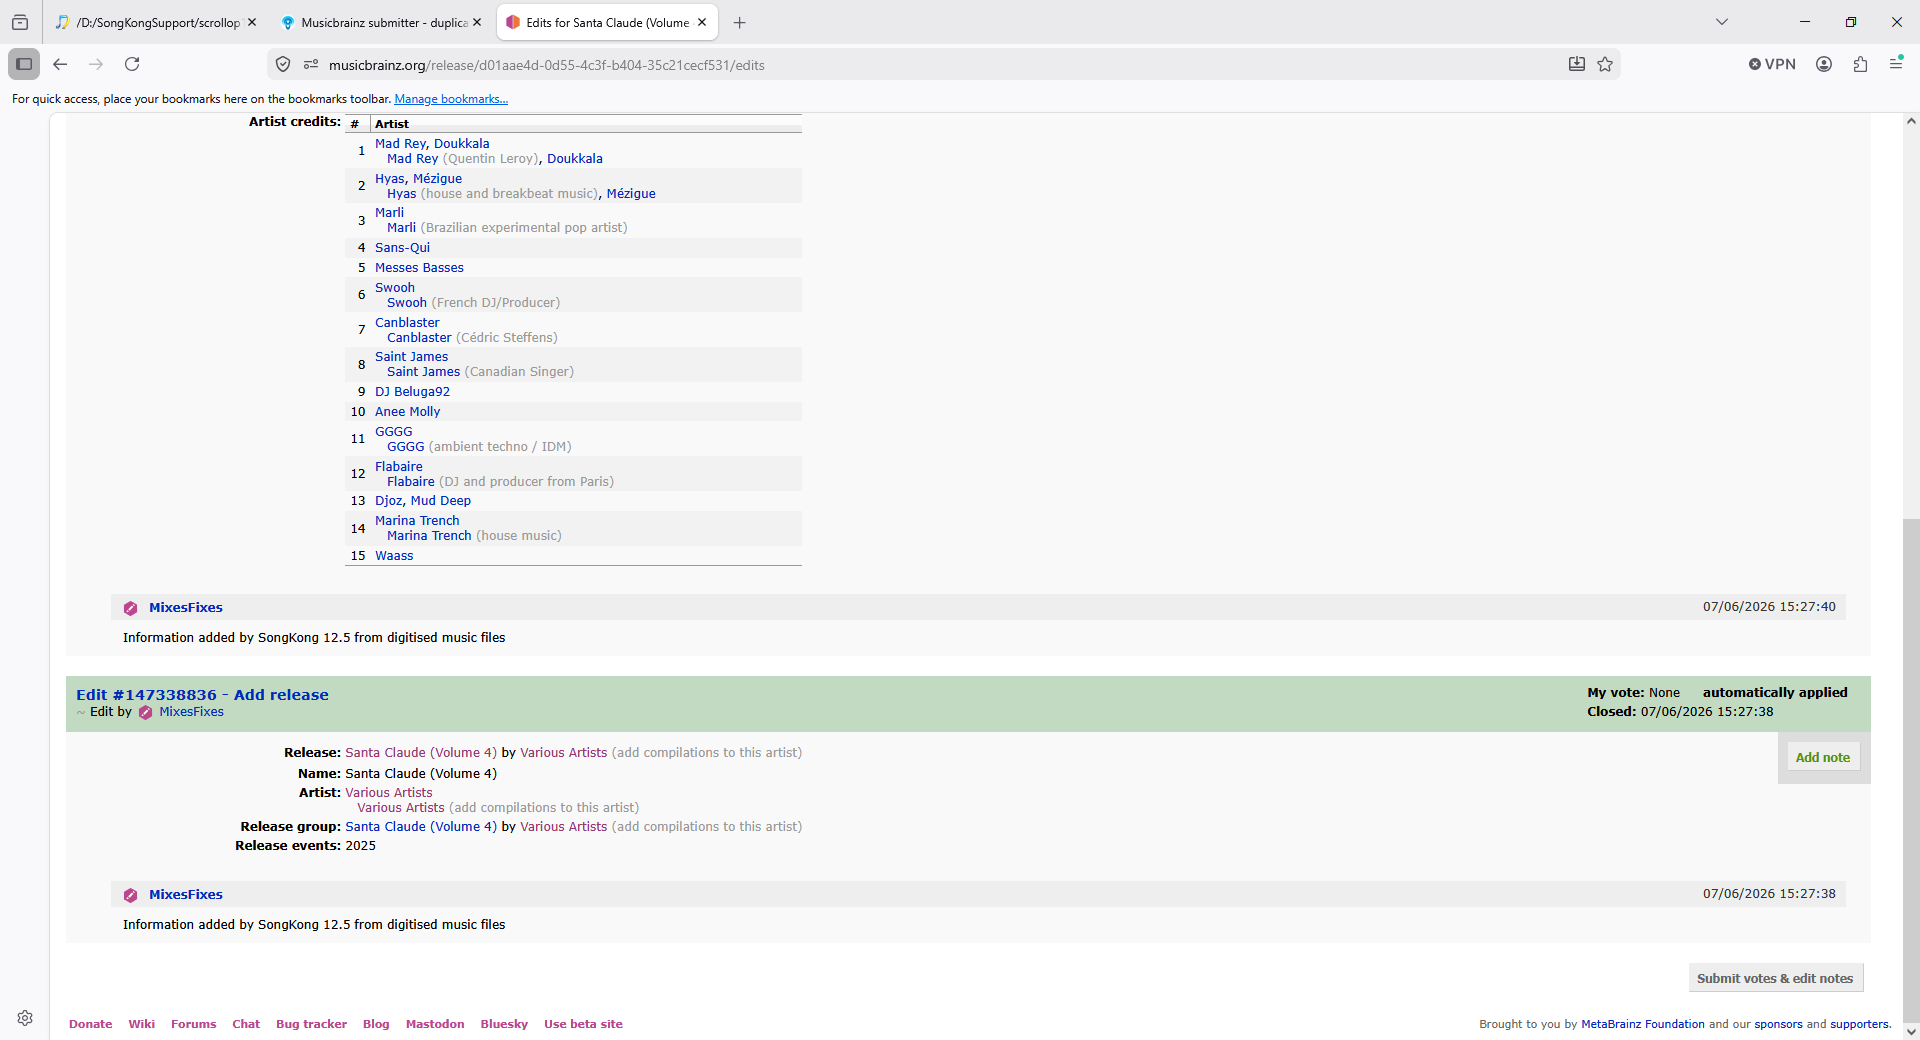Open the Messes Basses artist link
The height and width of the screenshot is (1040, 1920).
419,268
